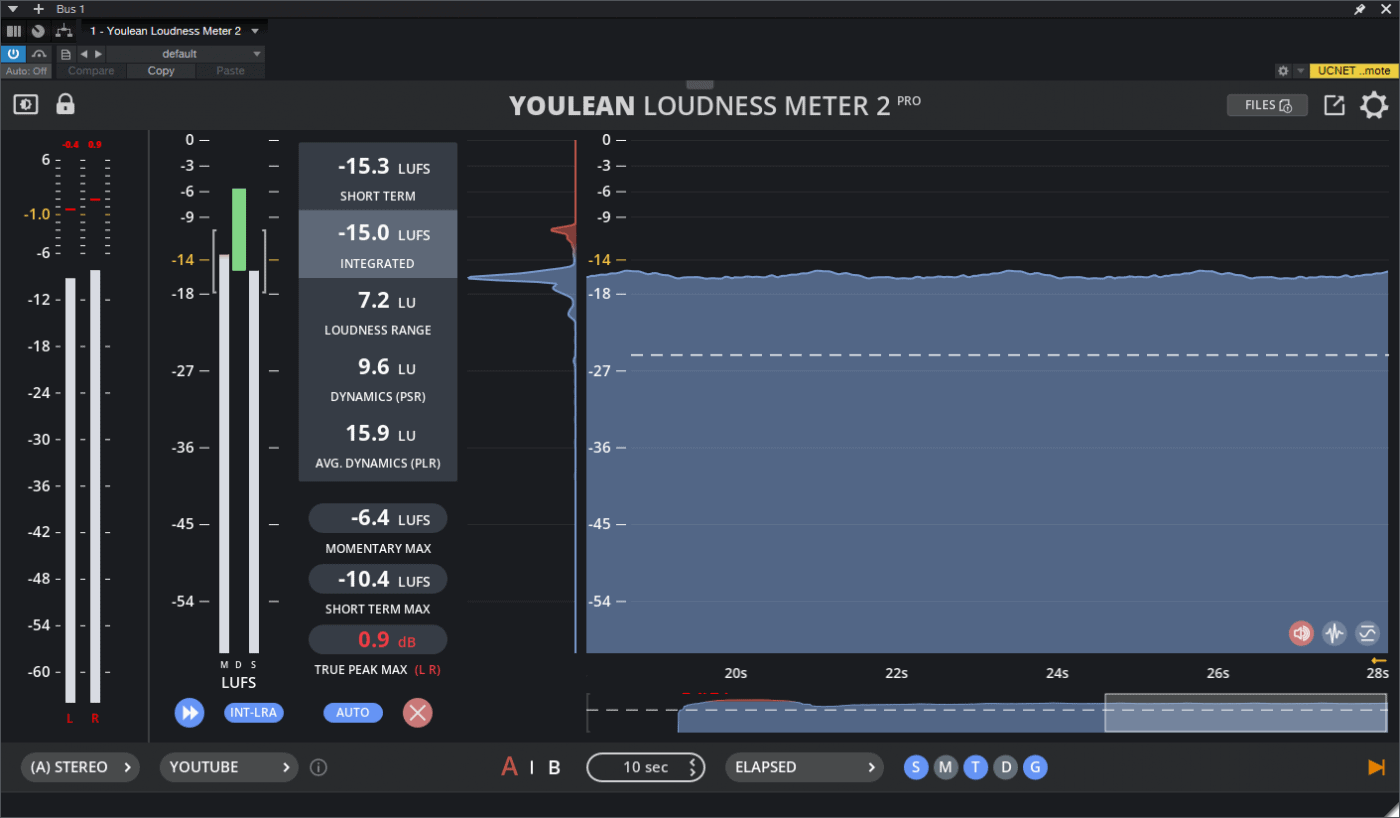
Task: Open plugin settings with the large gear icon
Action: (1374, 105)
